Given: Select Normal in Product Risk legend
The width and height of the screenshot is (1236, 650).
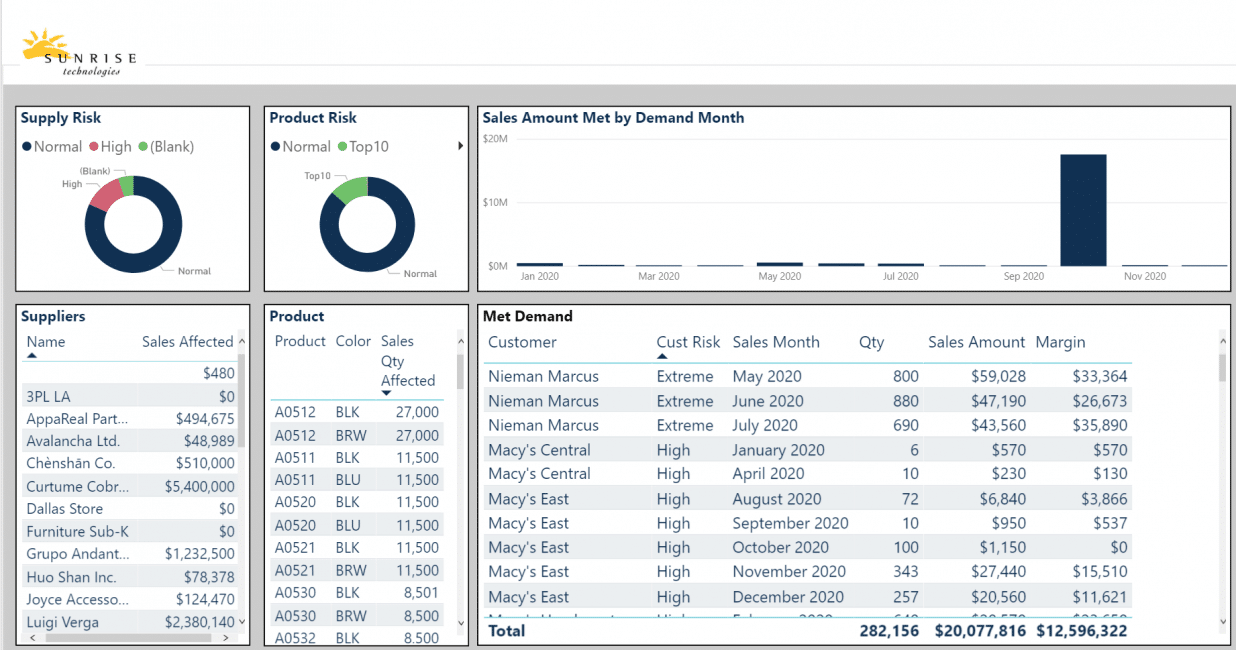Looking at the screenshot, I should click(x=301, y=146).
